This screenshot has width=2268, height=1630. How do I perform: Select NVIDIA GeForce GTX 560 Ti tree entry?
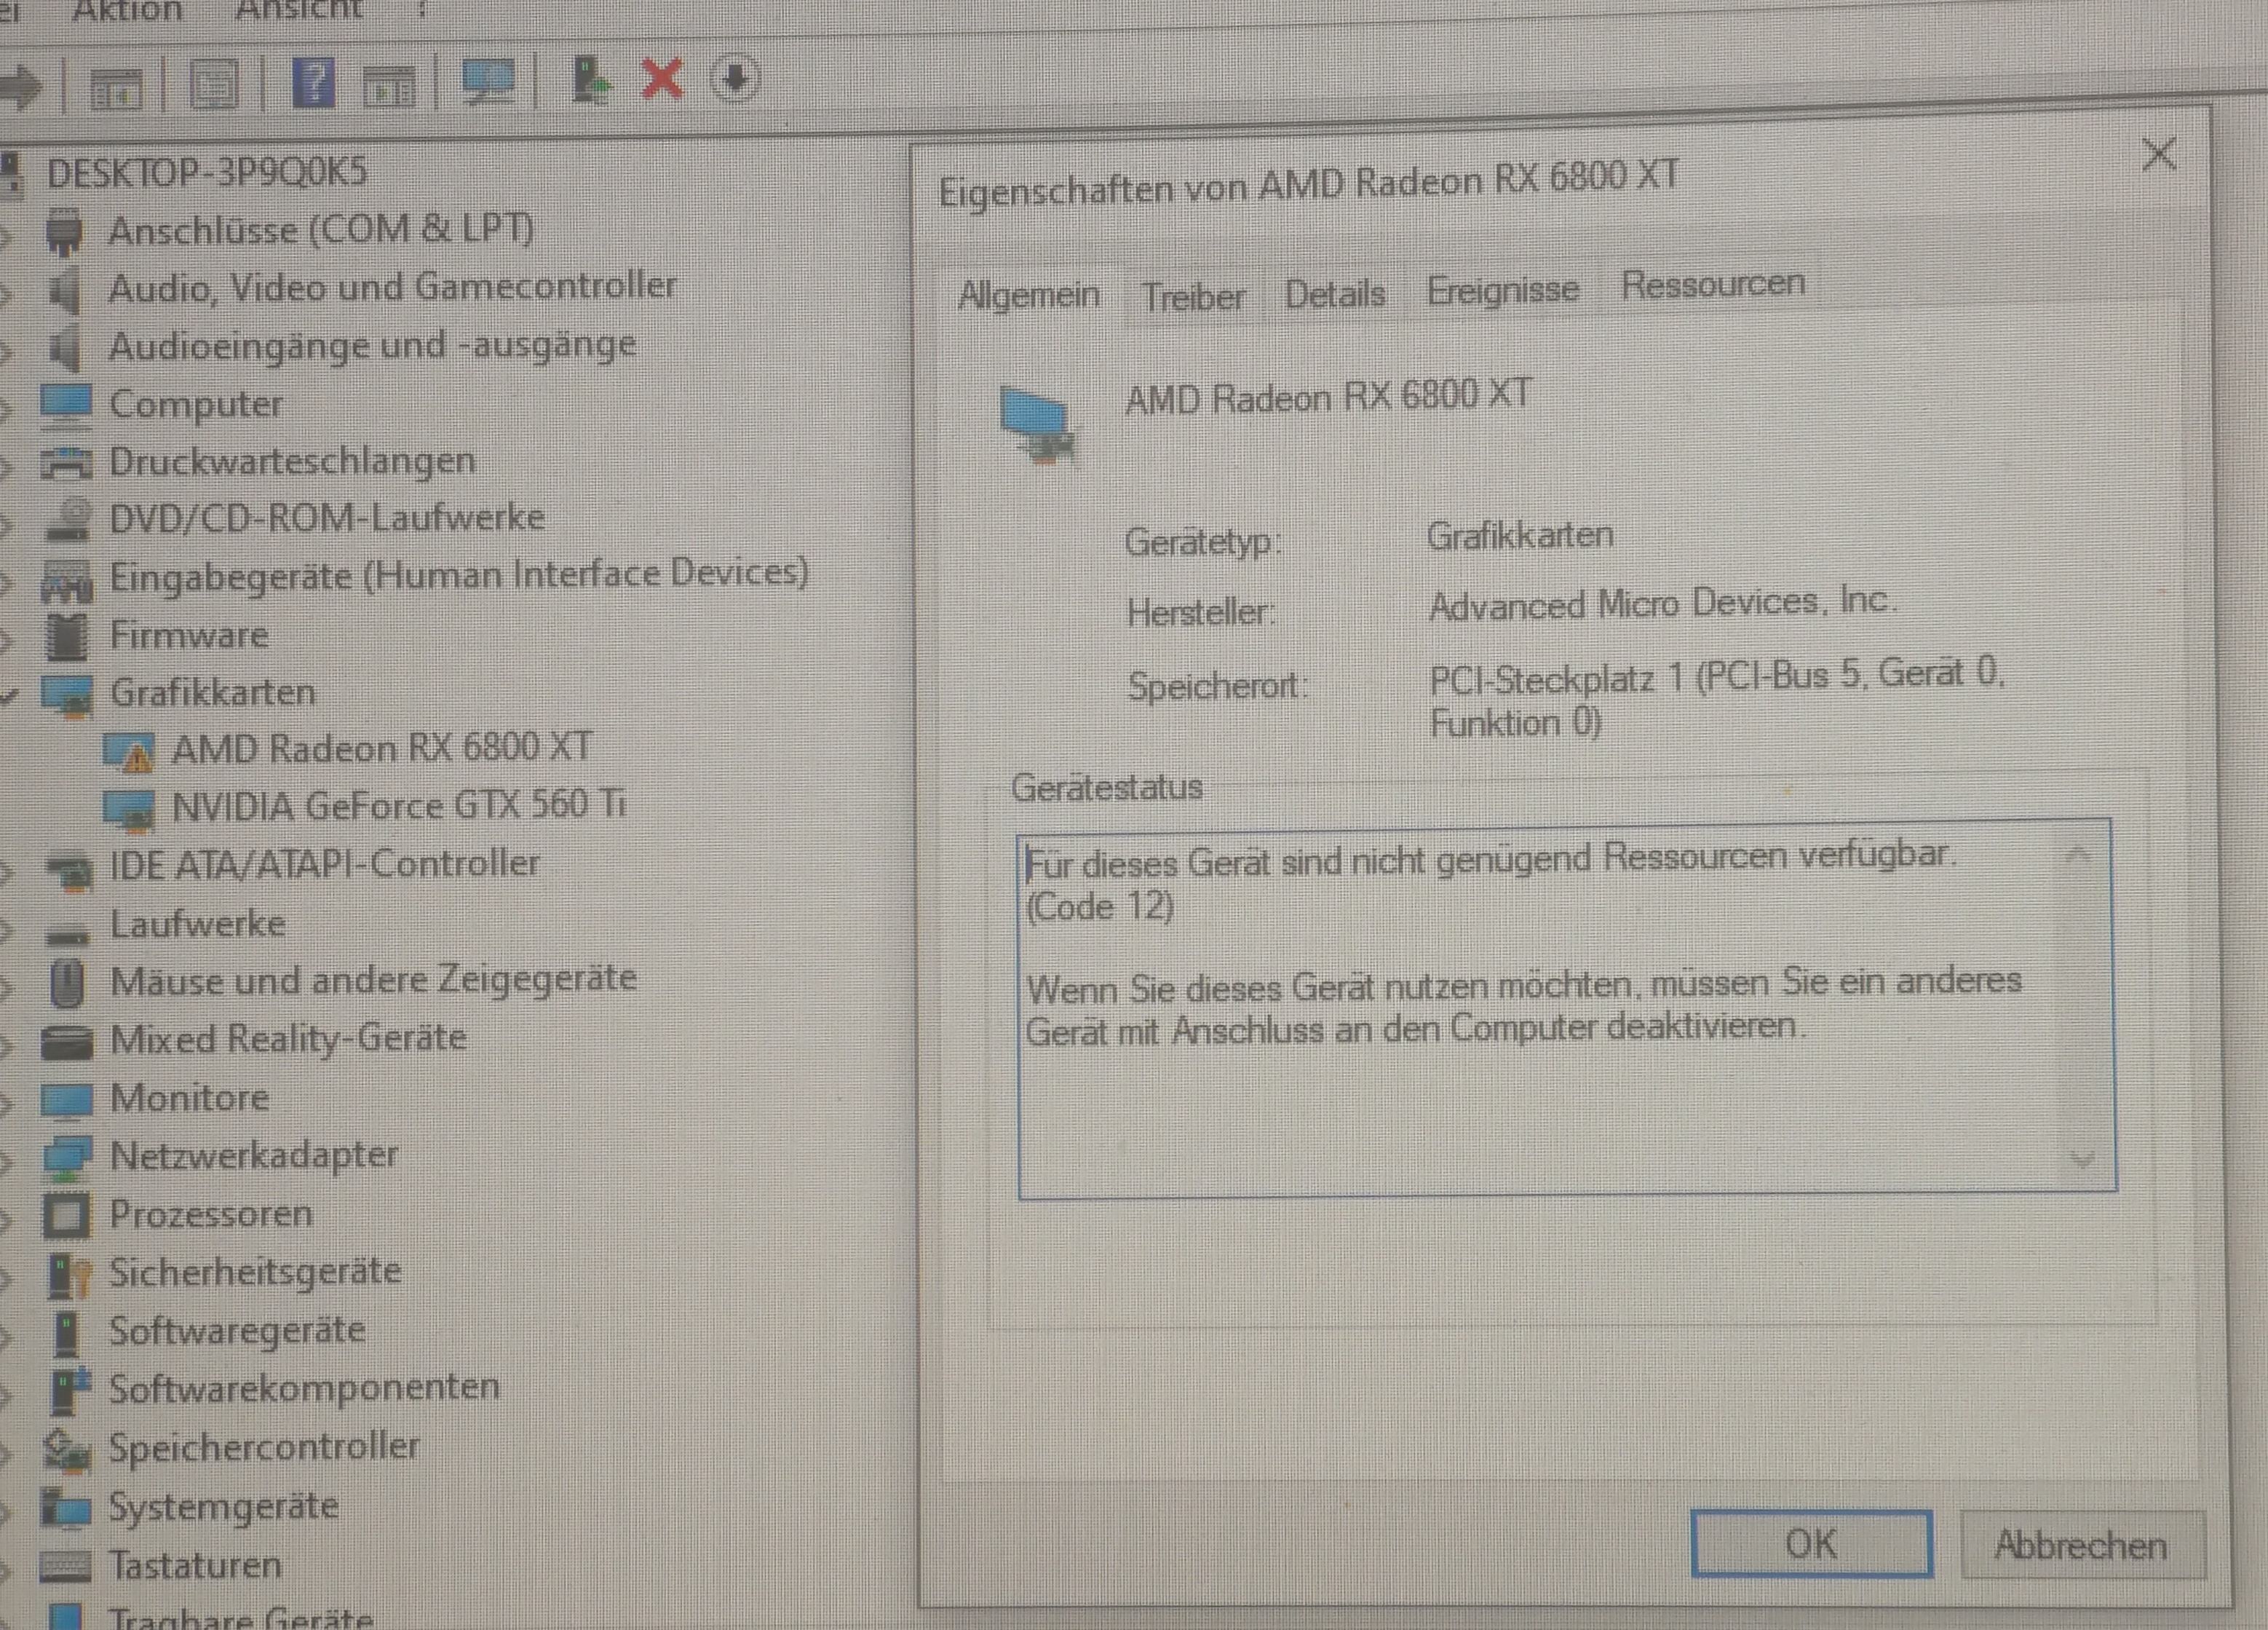[x=399, y=805]
